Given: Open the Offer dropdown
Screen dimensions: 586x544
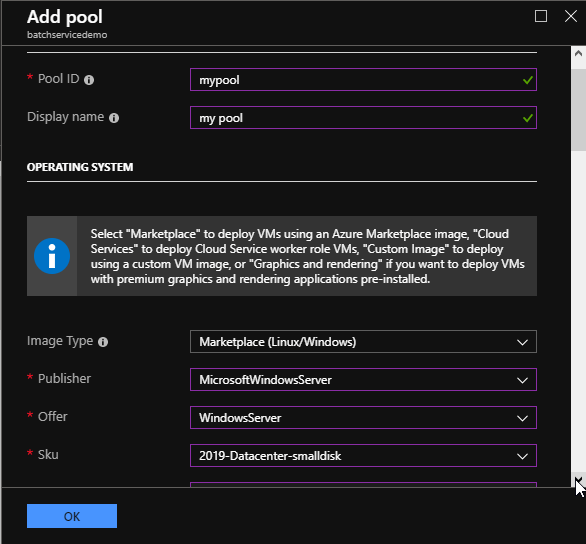Looking at the screenshot, I should pos(363,417).
